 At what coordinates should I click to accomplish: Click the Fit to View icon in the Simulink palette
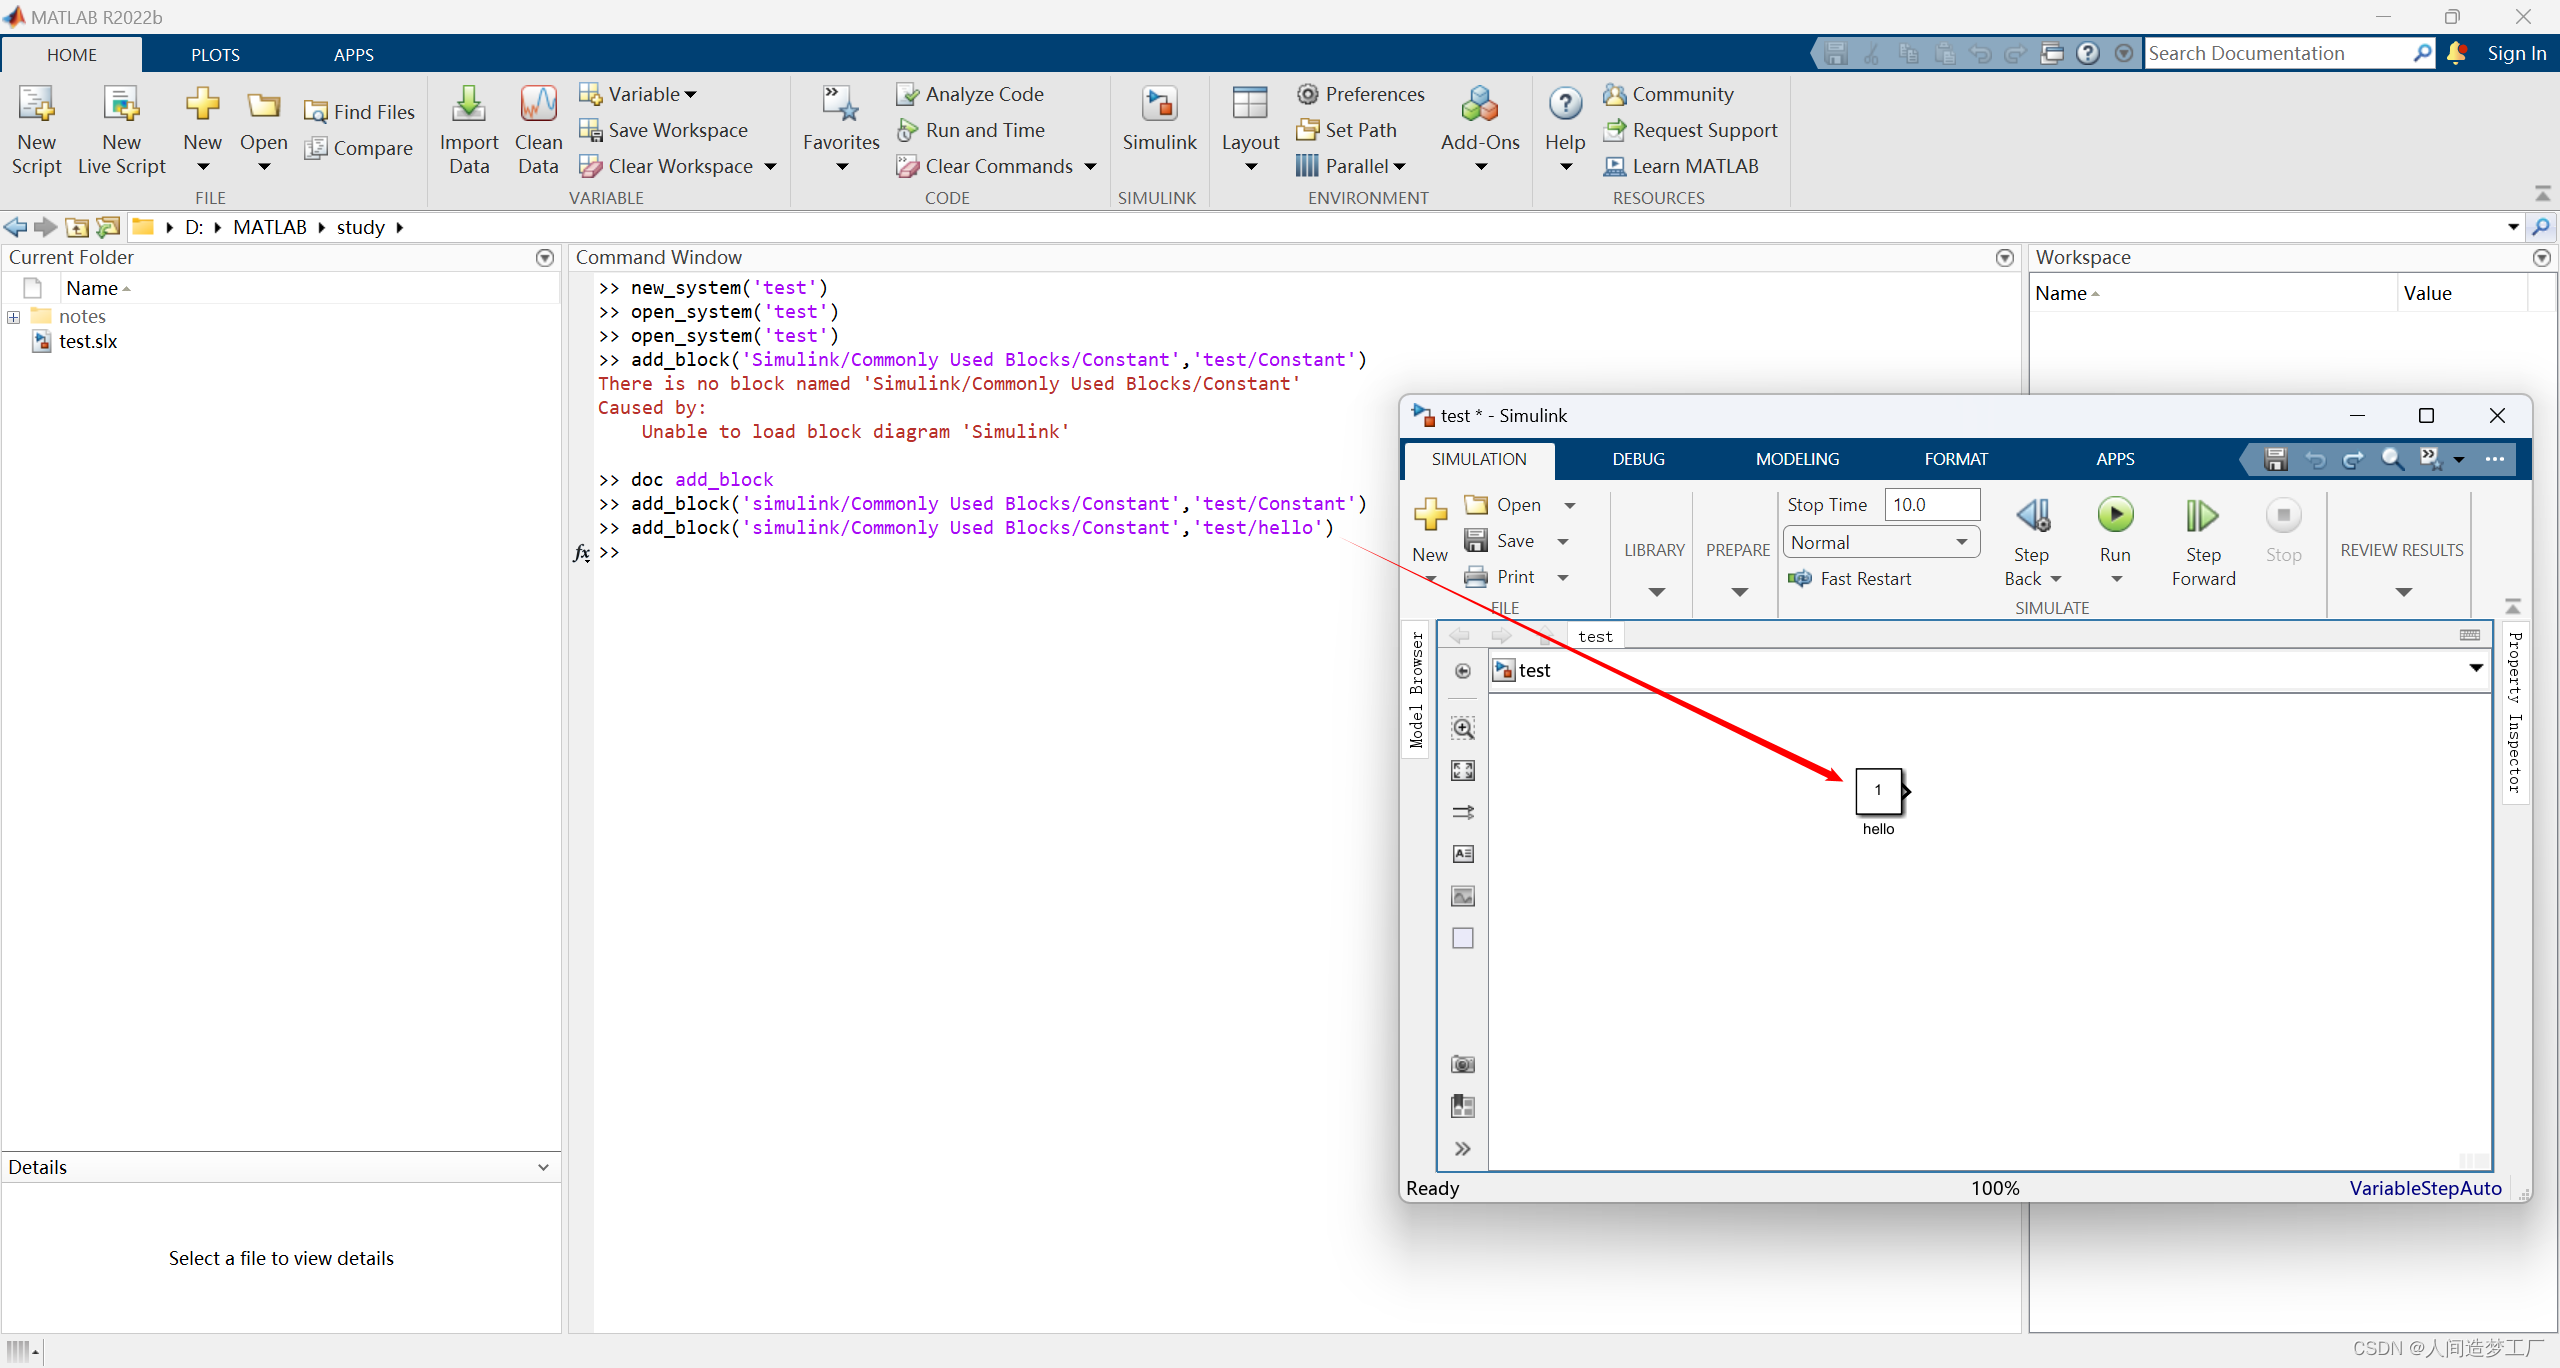[x=1463, y=770]
